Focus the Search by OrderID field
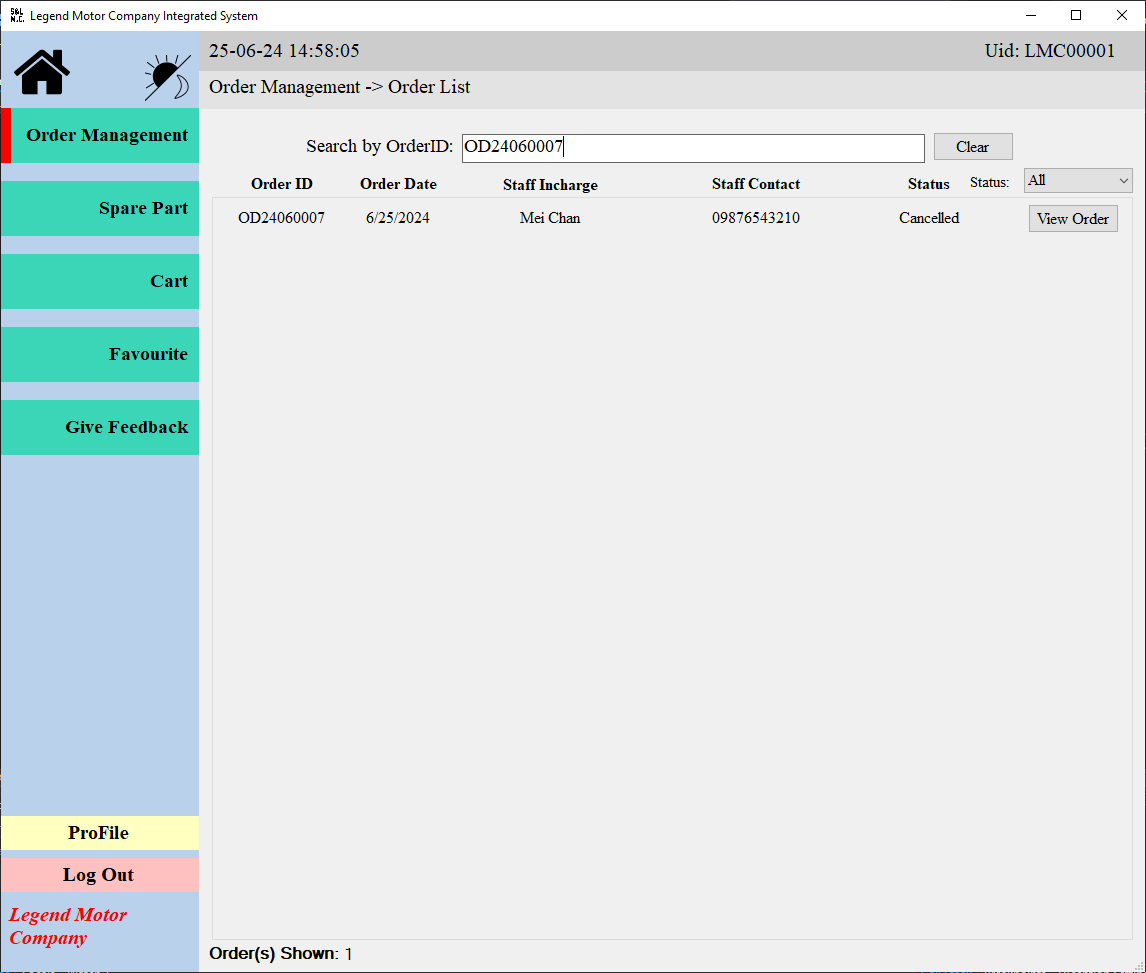This screenshot has height=973, width=1146. [692, 148]
